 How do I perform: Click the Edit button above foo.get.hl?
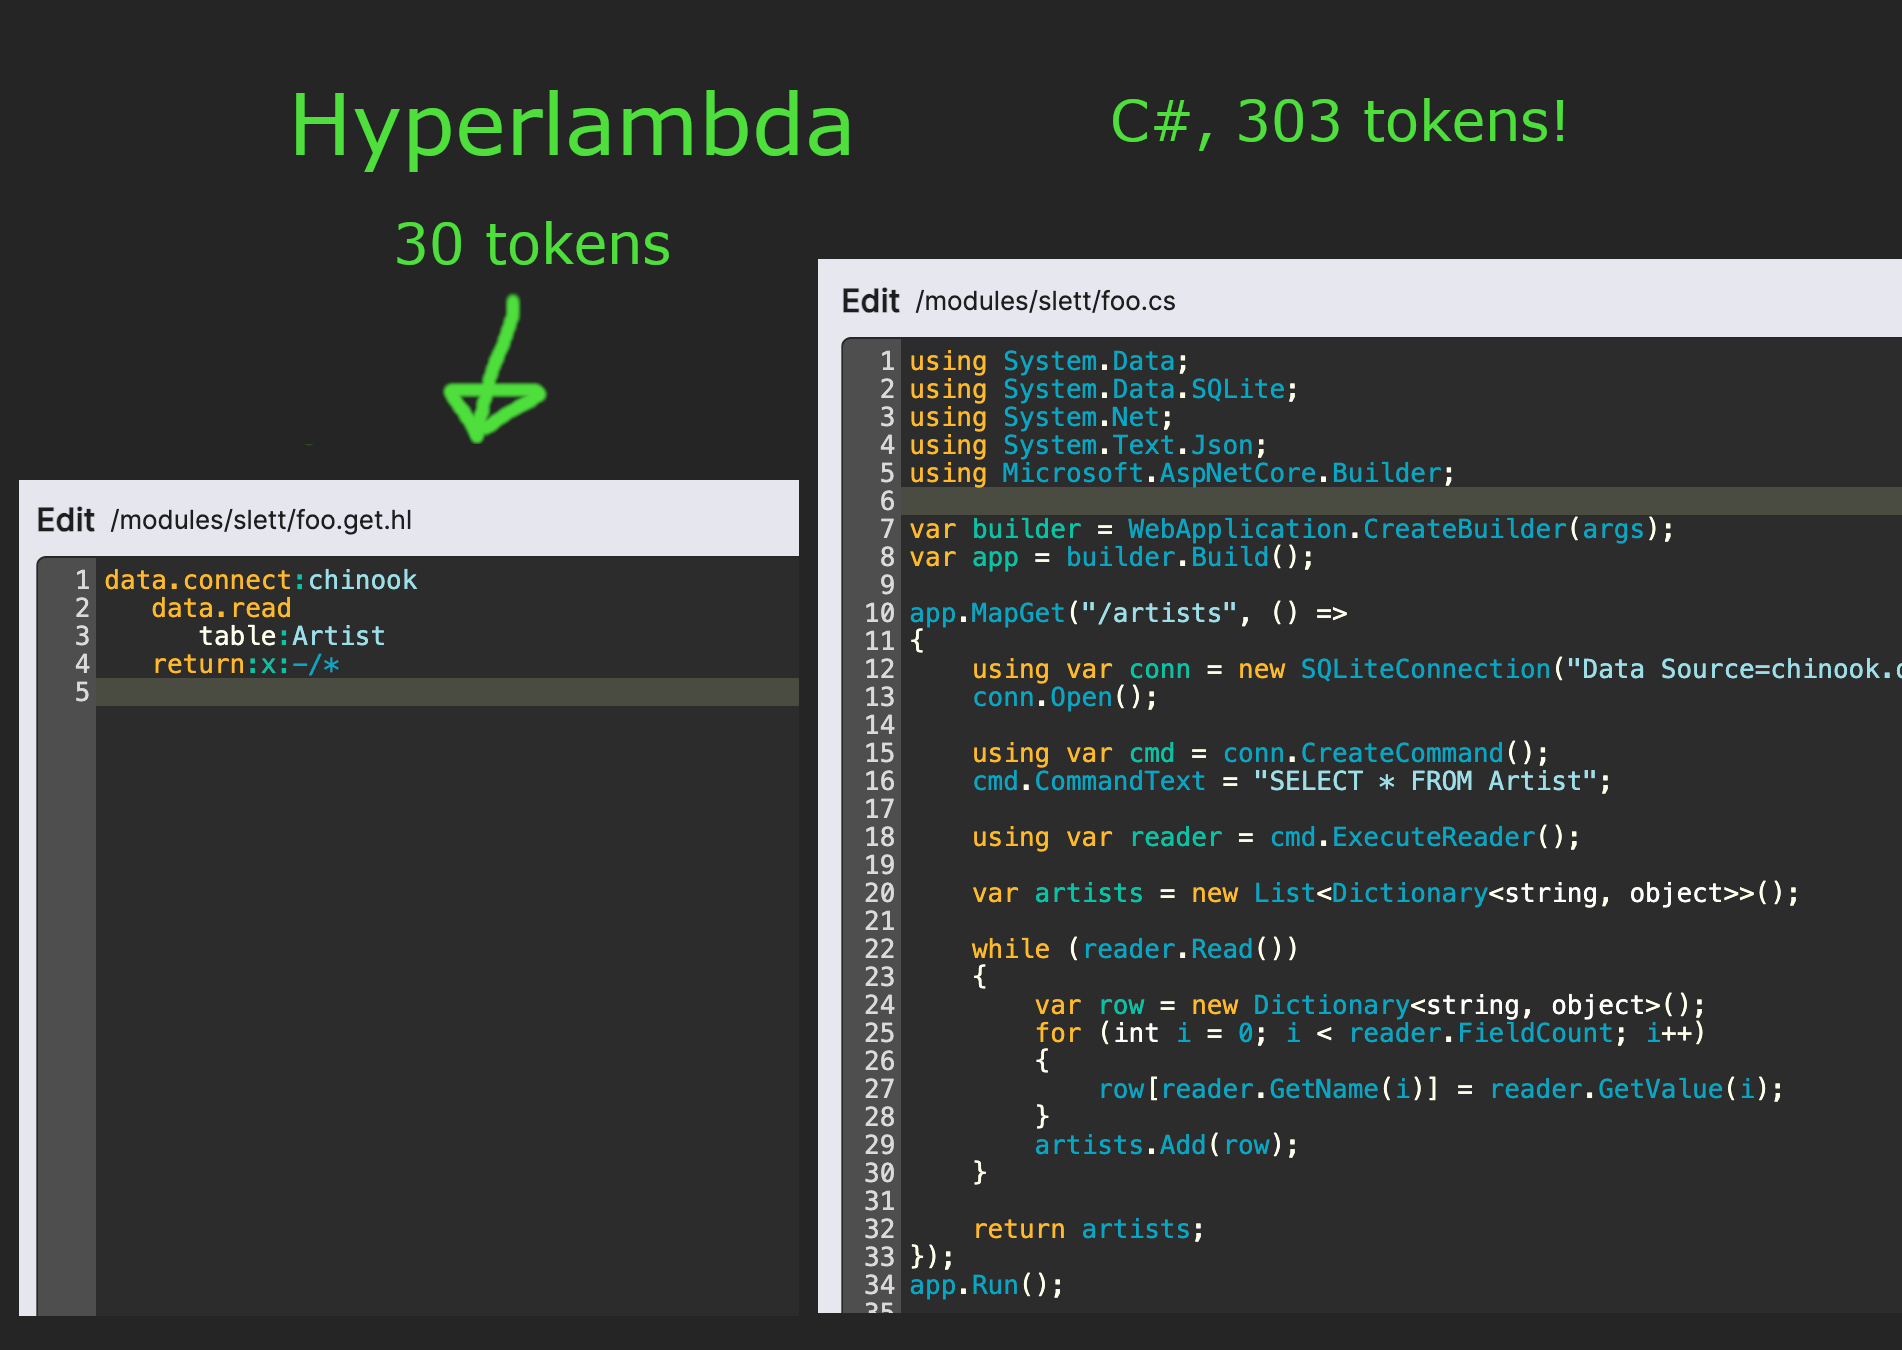(66, 519)
